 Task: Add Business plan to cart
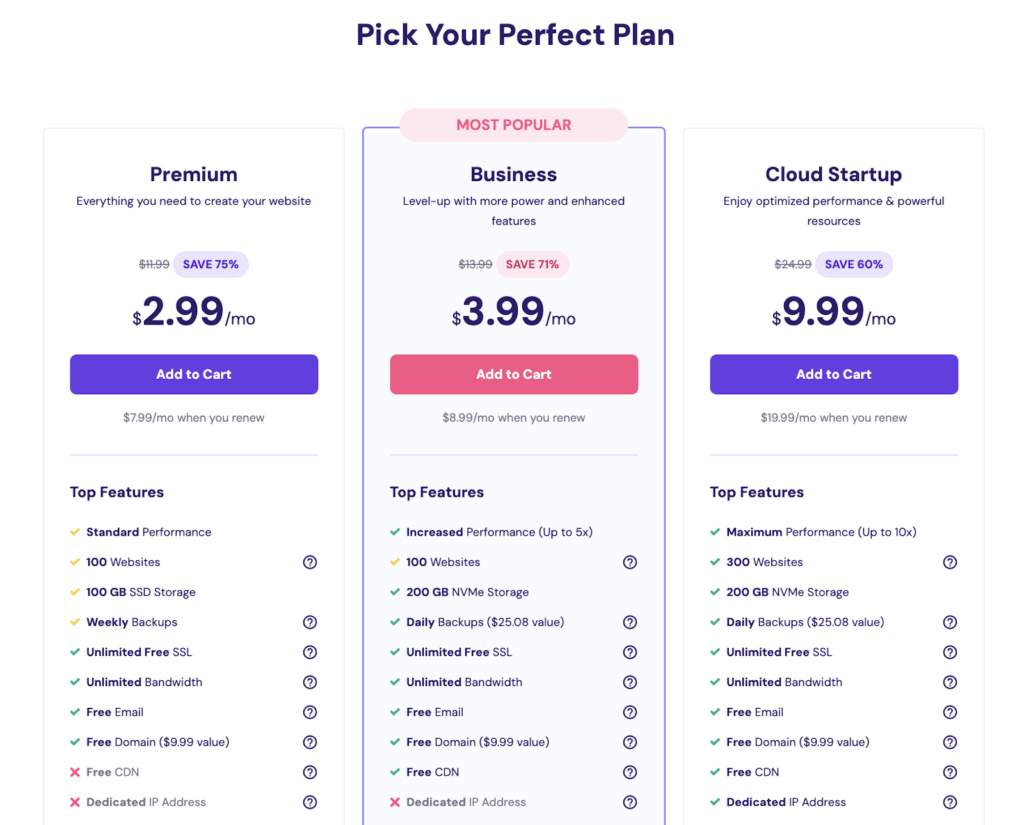pyautogui.click(x=514, y=374)
